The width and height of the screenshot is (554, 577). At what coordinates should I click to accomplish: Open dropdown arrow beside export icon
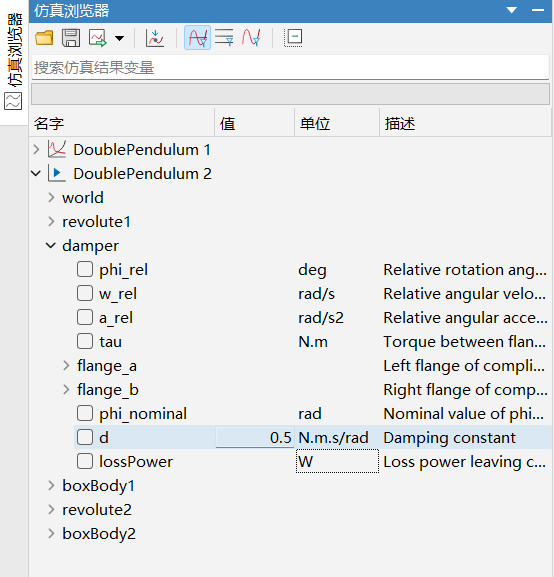pos(120,38)
